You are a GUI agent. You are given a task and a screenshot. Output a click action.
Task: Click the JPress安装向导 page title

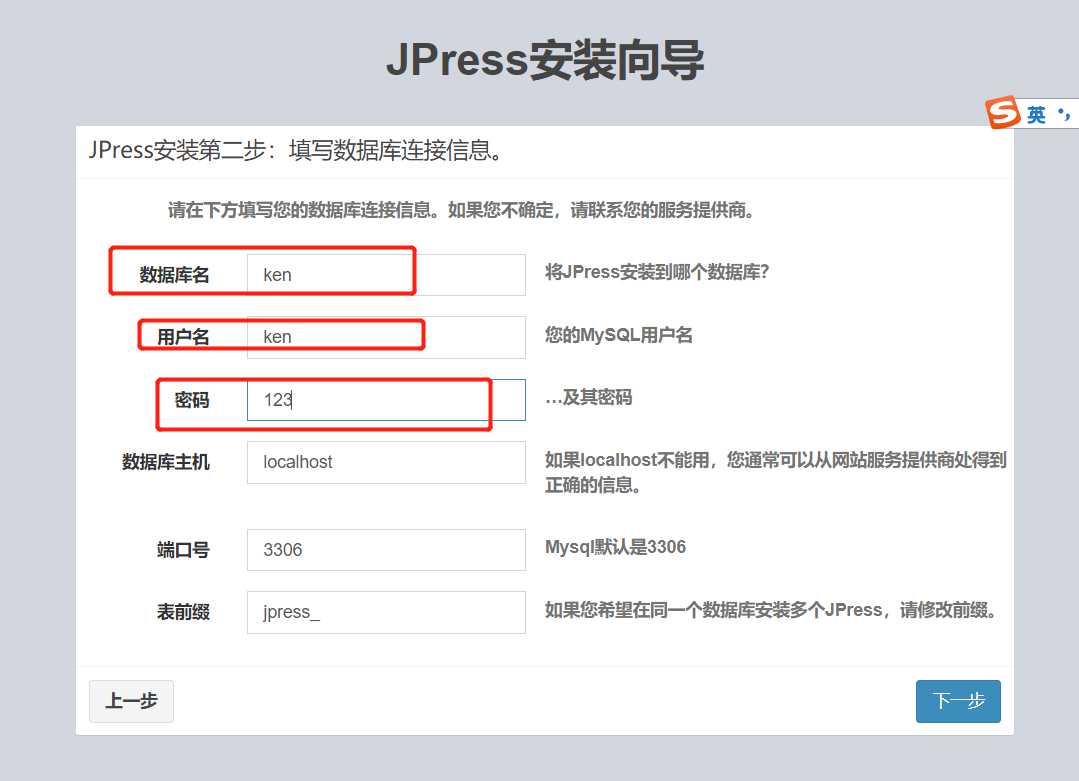coord(545,60)
